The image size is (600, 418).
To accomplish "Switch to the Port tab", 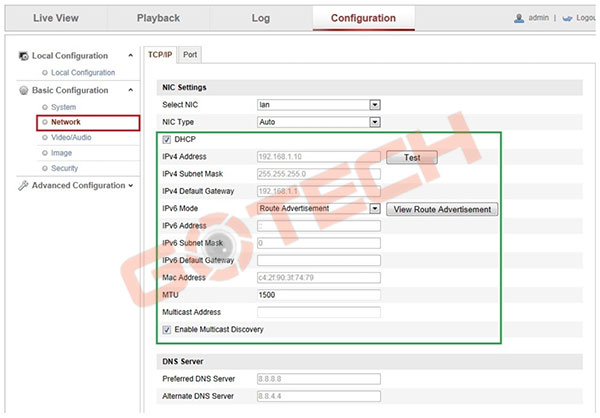I will 190,54.
